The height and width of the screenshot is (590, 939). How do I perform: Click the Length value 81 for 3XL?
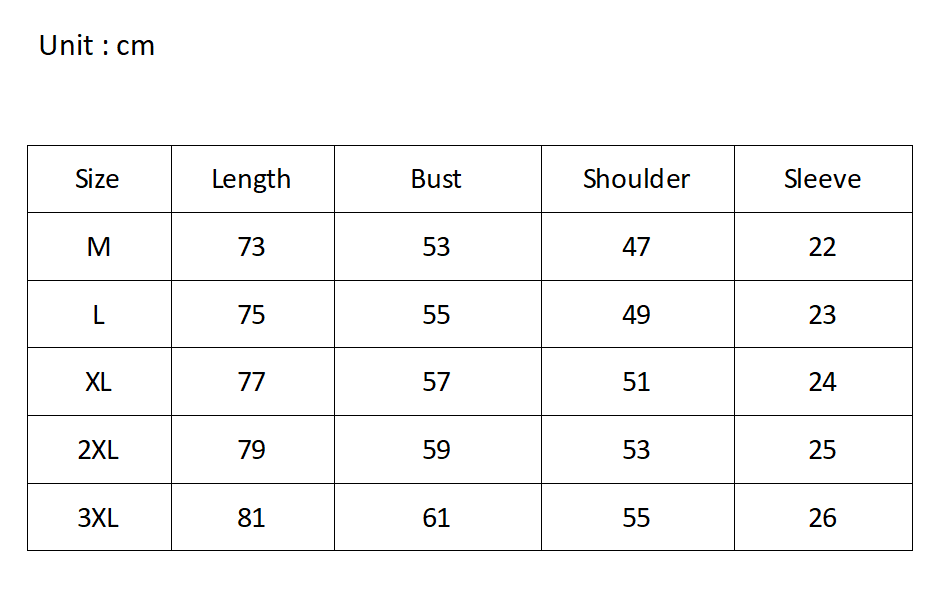[251, 518]
